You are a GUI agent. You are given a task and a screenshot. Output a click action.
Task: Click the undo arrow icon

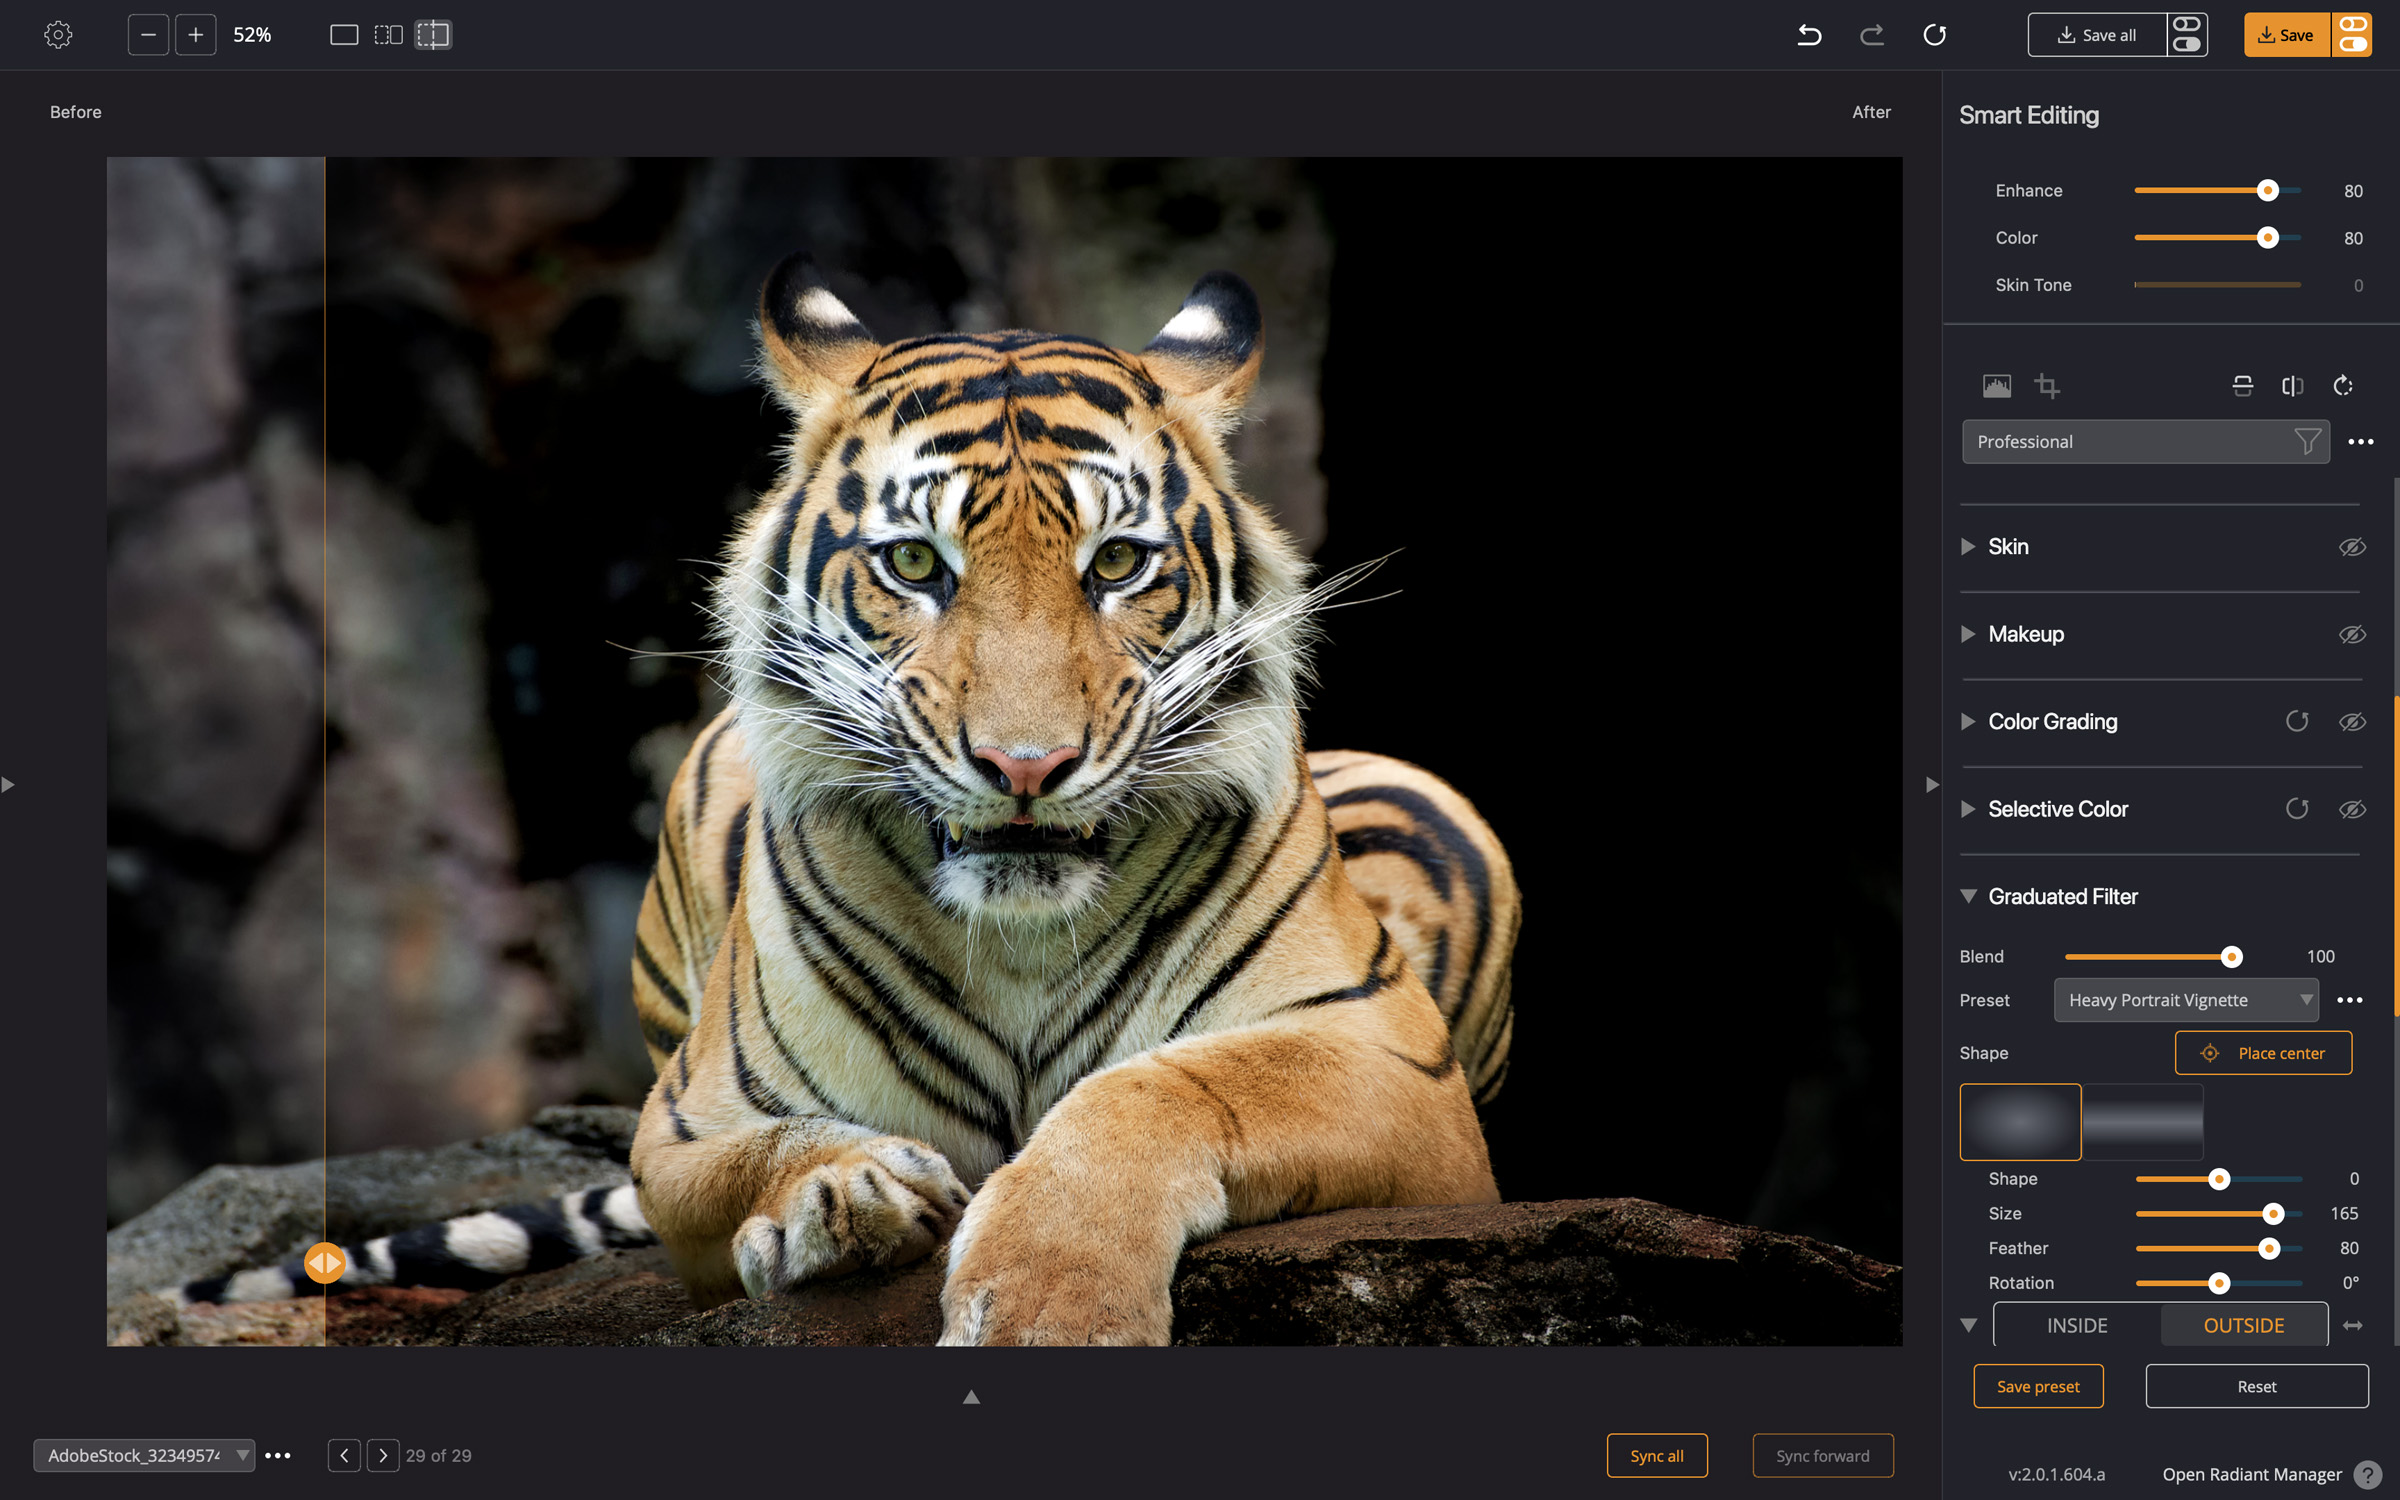1809,35
